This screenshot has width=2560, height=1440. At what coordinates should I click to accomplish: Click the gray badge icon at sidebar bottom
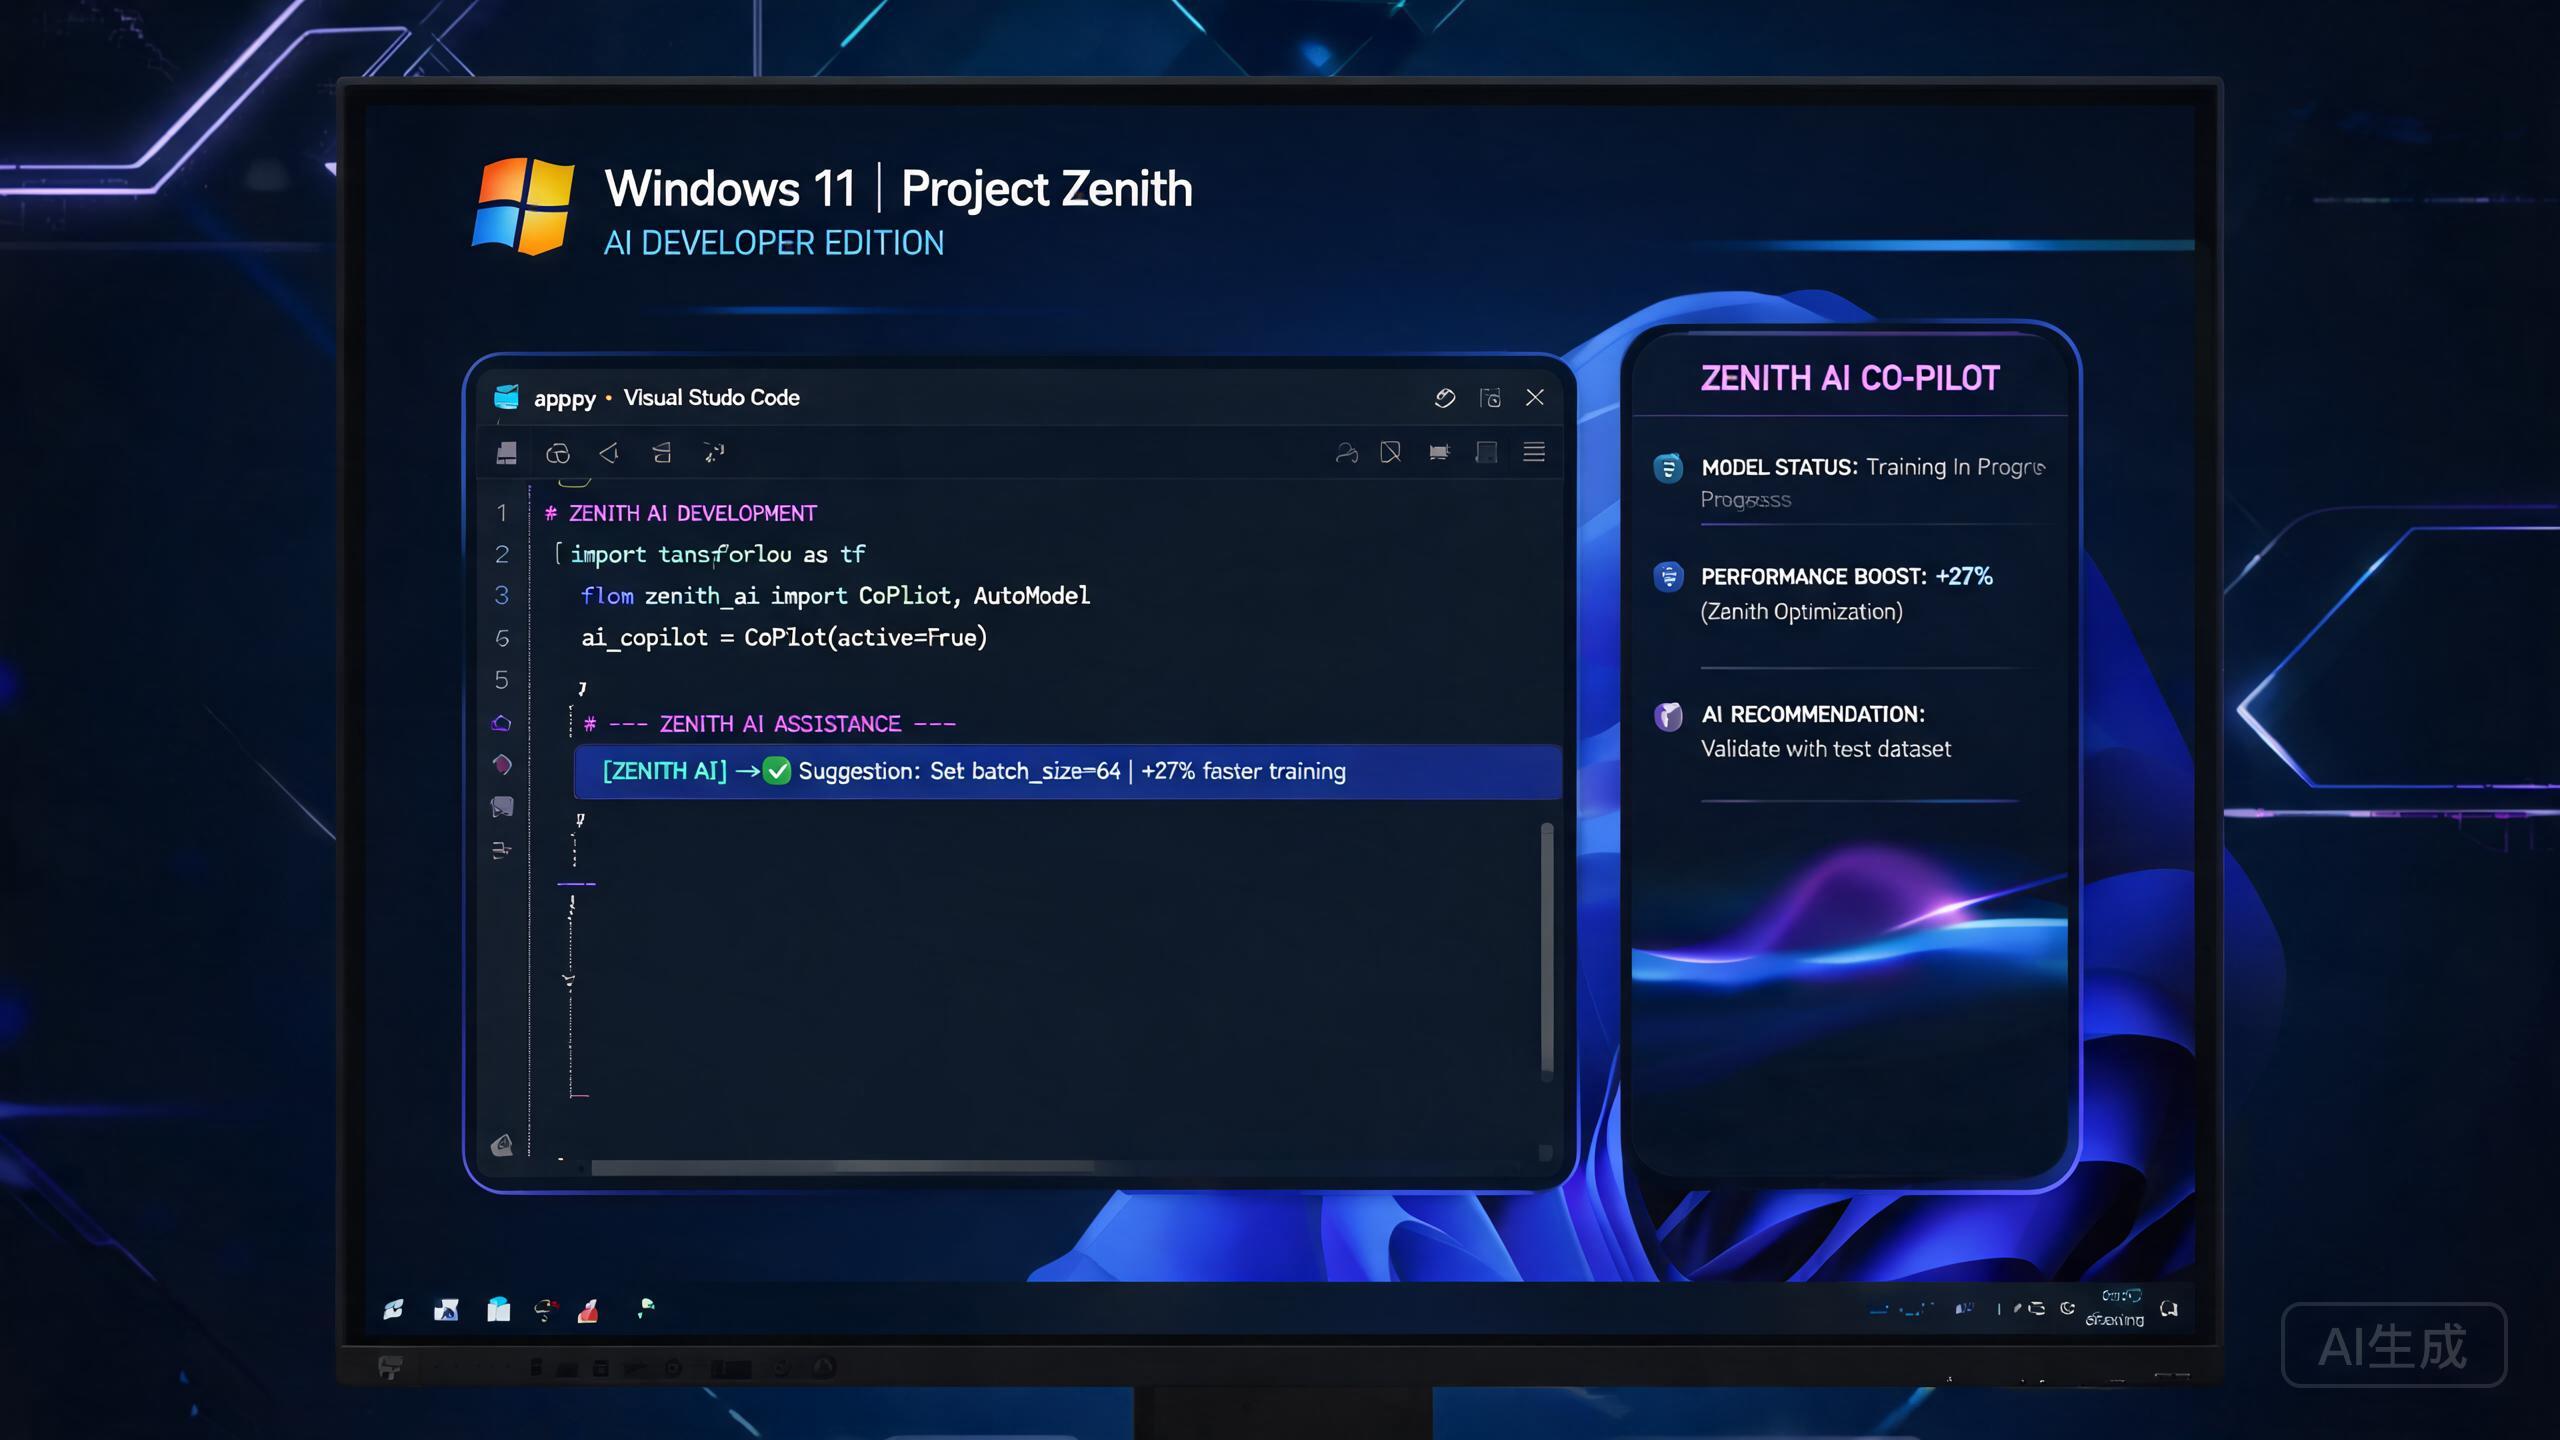[x=502, y=1145]
